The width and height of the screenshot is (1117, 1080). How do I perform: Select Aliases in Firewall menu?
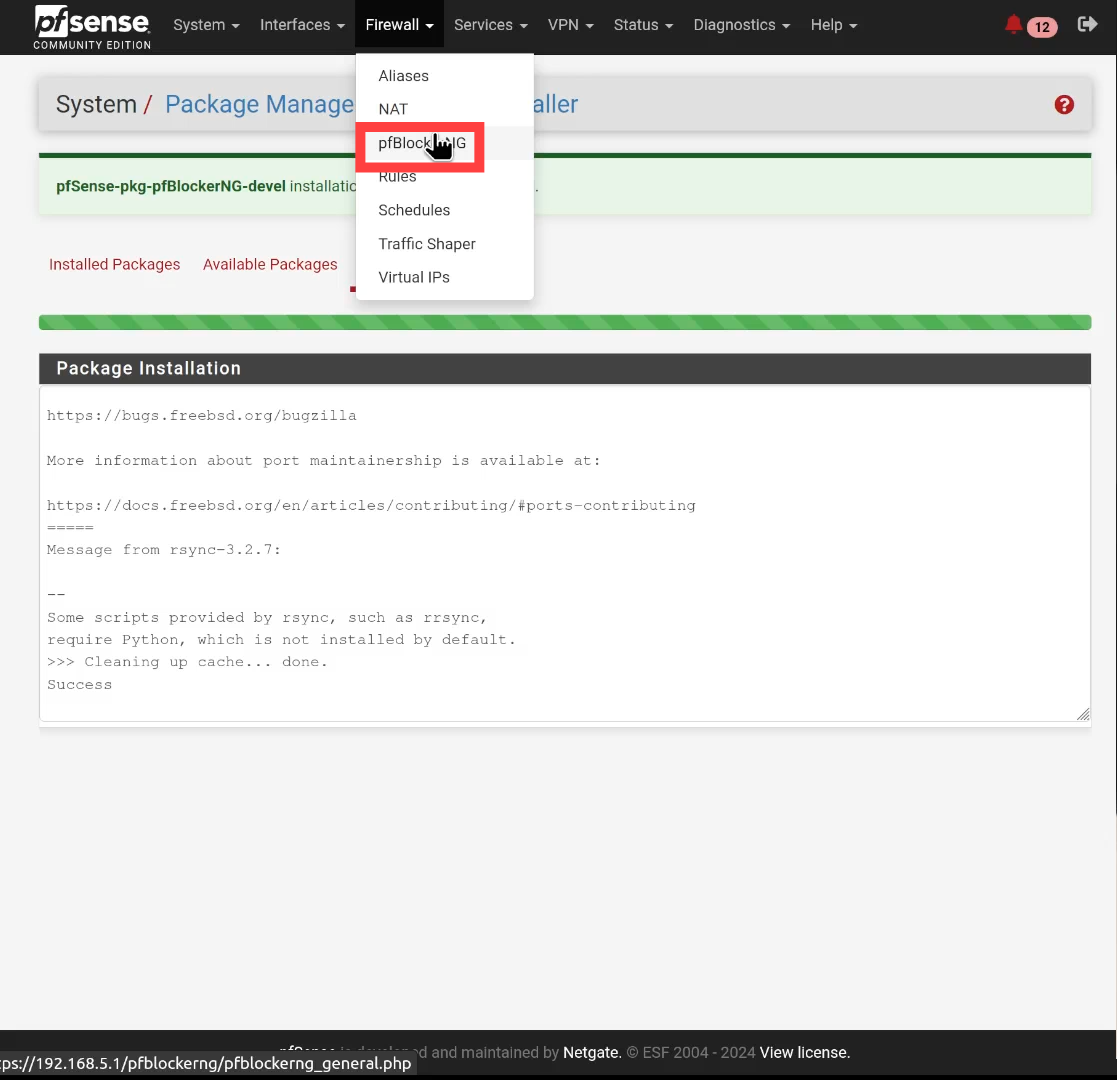click(445, 76)
